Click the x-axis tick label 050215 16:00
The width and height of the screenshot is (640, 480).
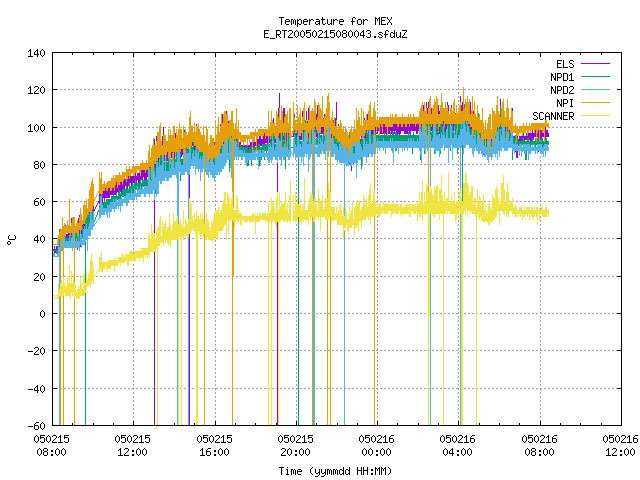214,446
